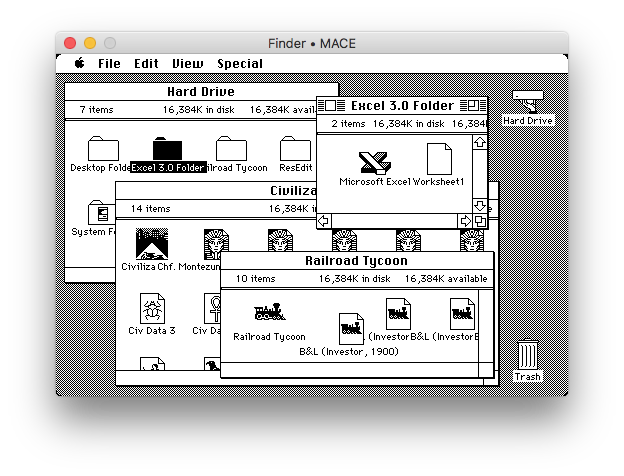This screenshot has height=476, width=624.
Task: Select the Civilization city skyline icon
Action: click(152, 244)
